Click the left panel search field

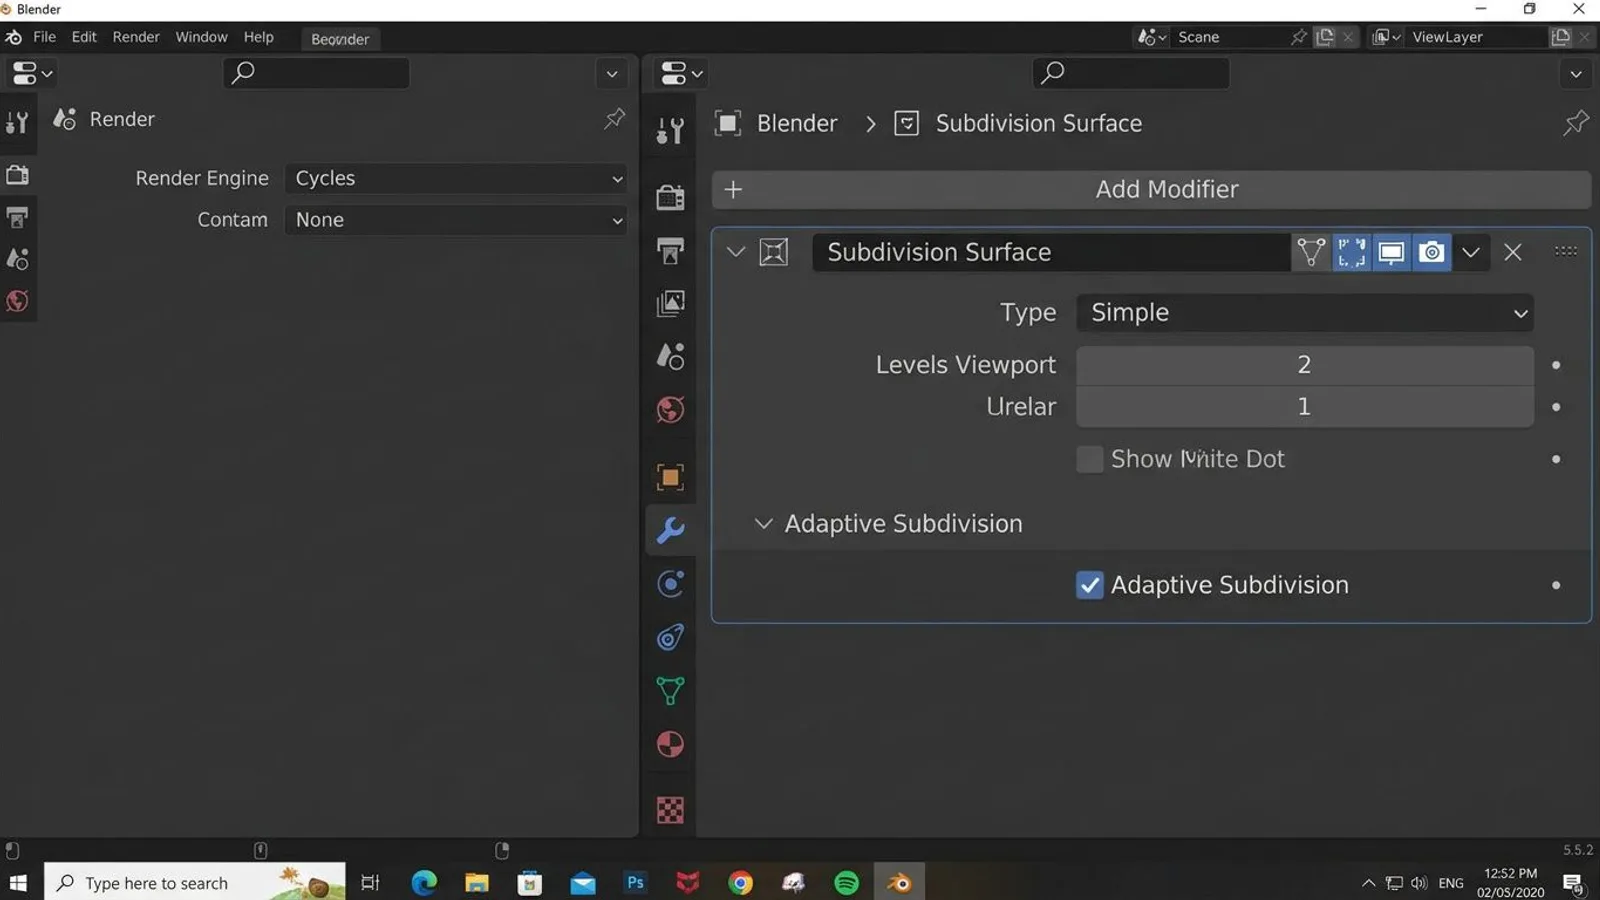(316, 73)
